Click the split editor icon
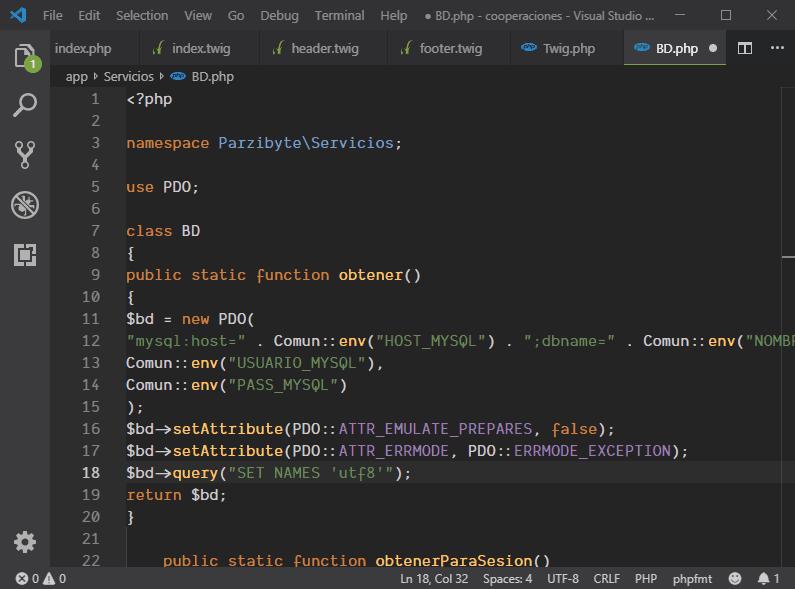 [x=745, y=48]
